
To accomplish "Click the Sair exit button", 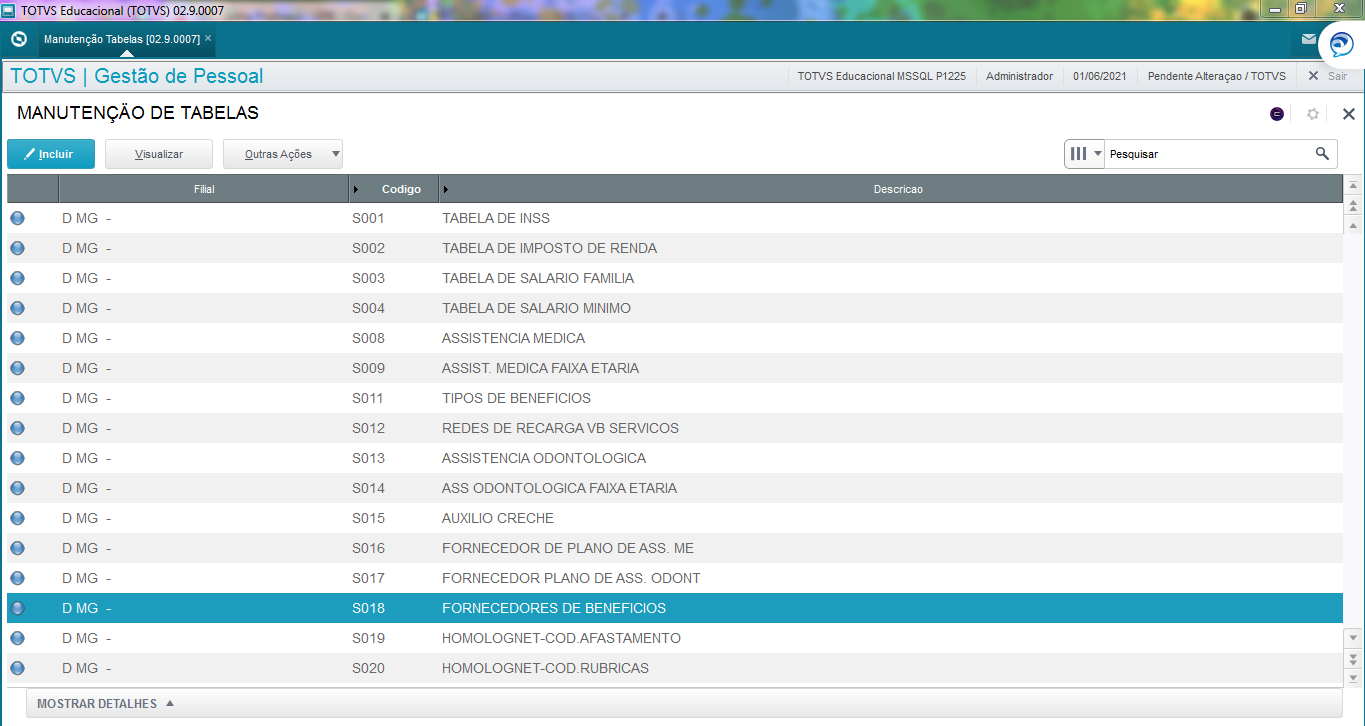I will click(1328, 76).
